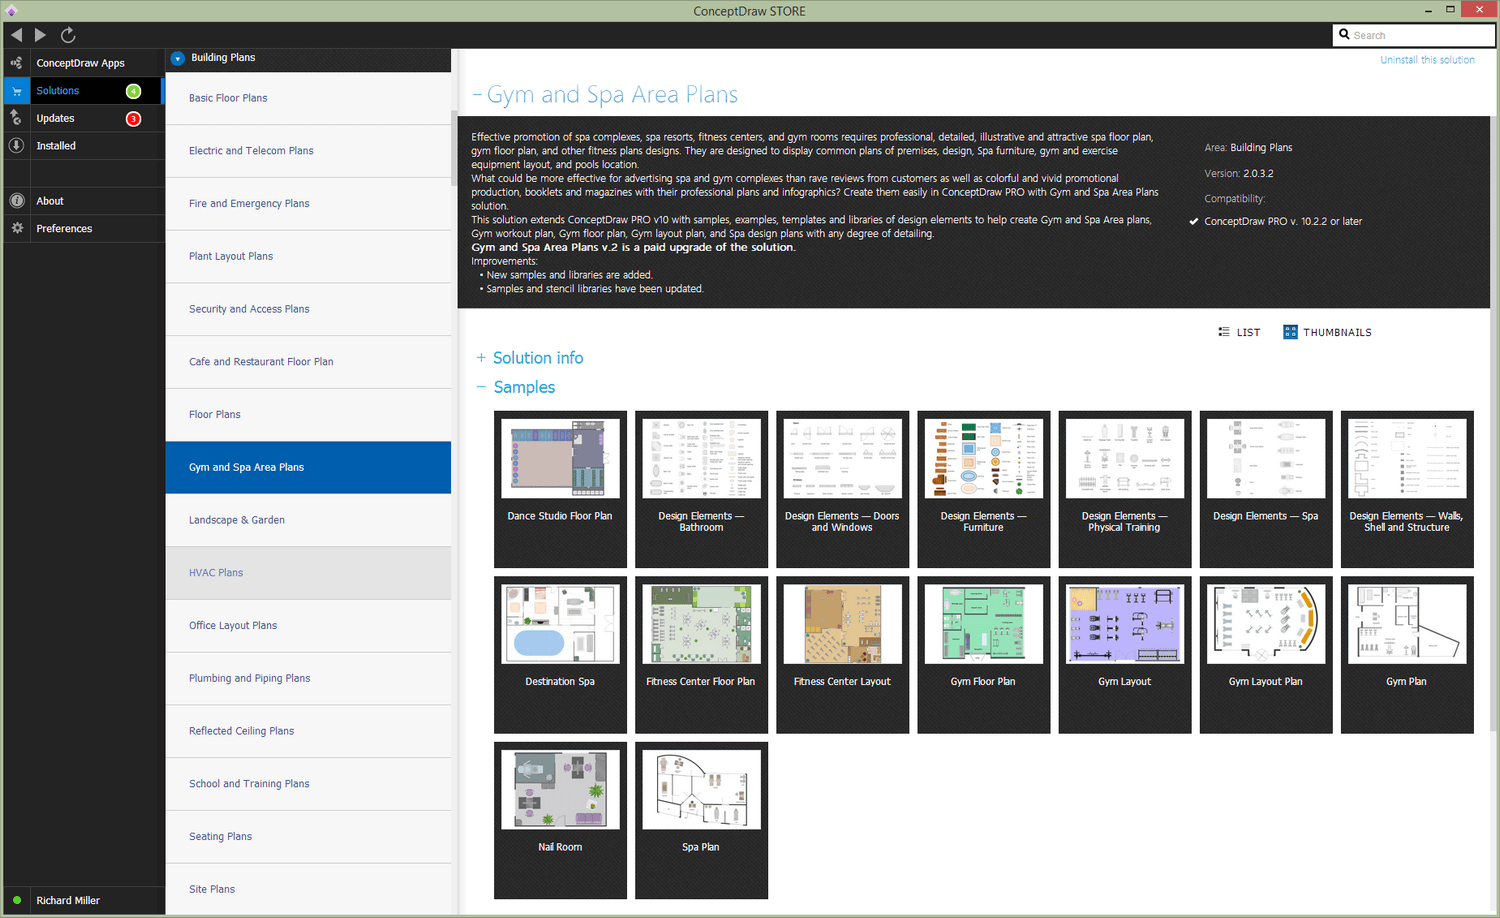Click the forward navigation arrow

(40, 35)
